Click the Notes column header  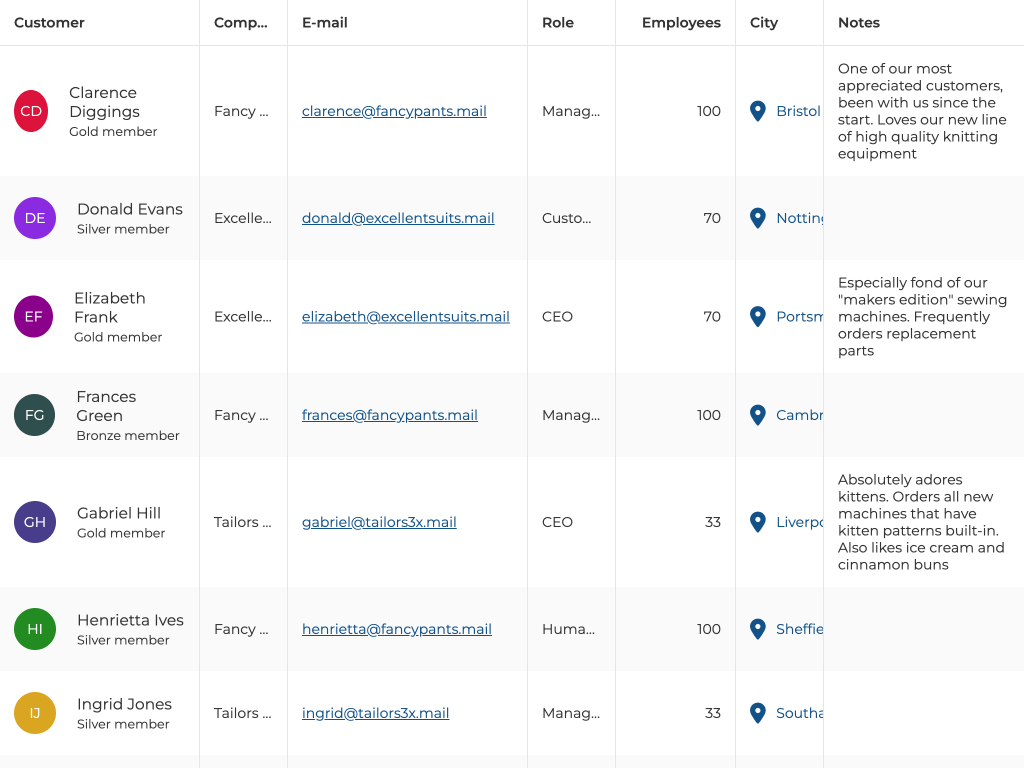pyautogui.click(x=859, y=23)
